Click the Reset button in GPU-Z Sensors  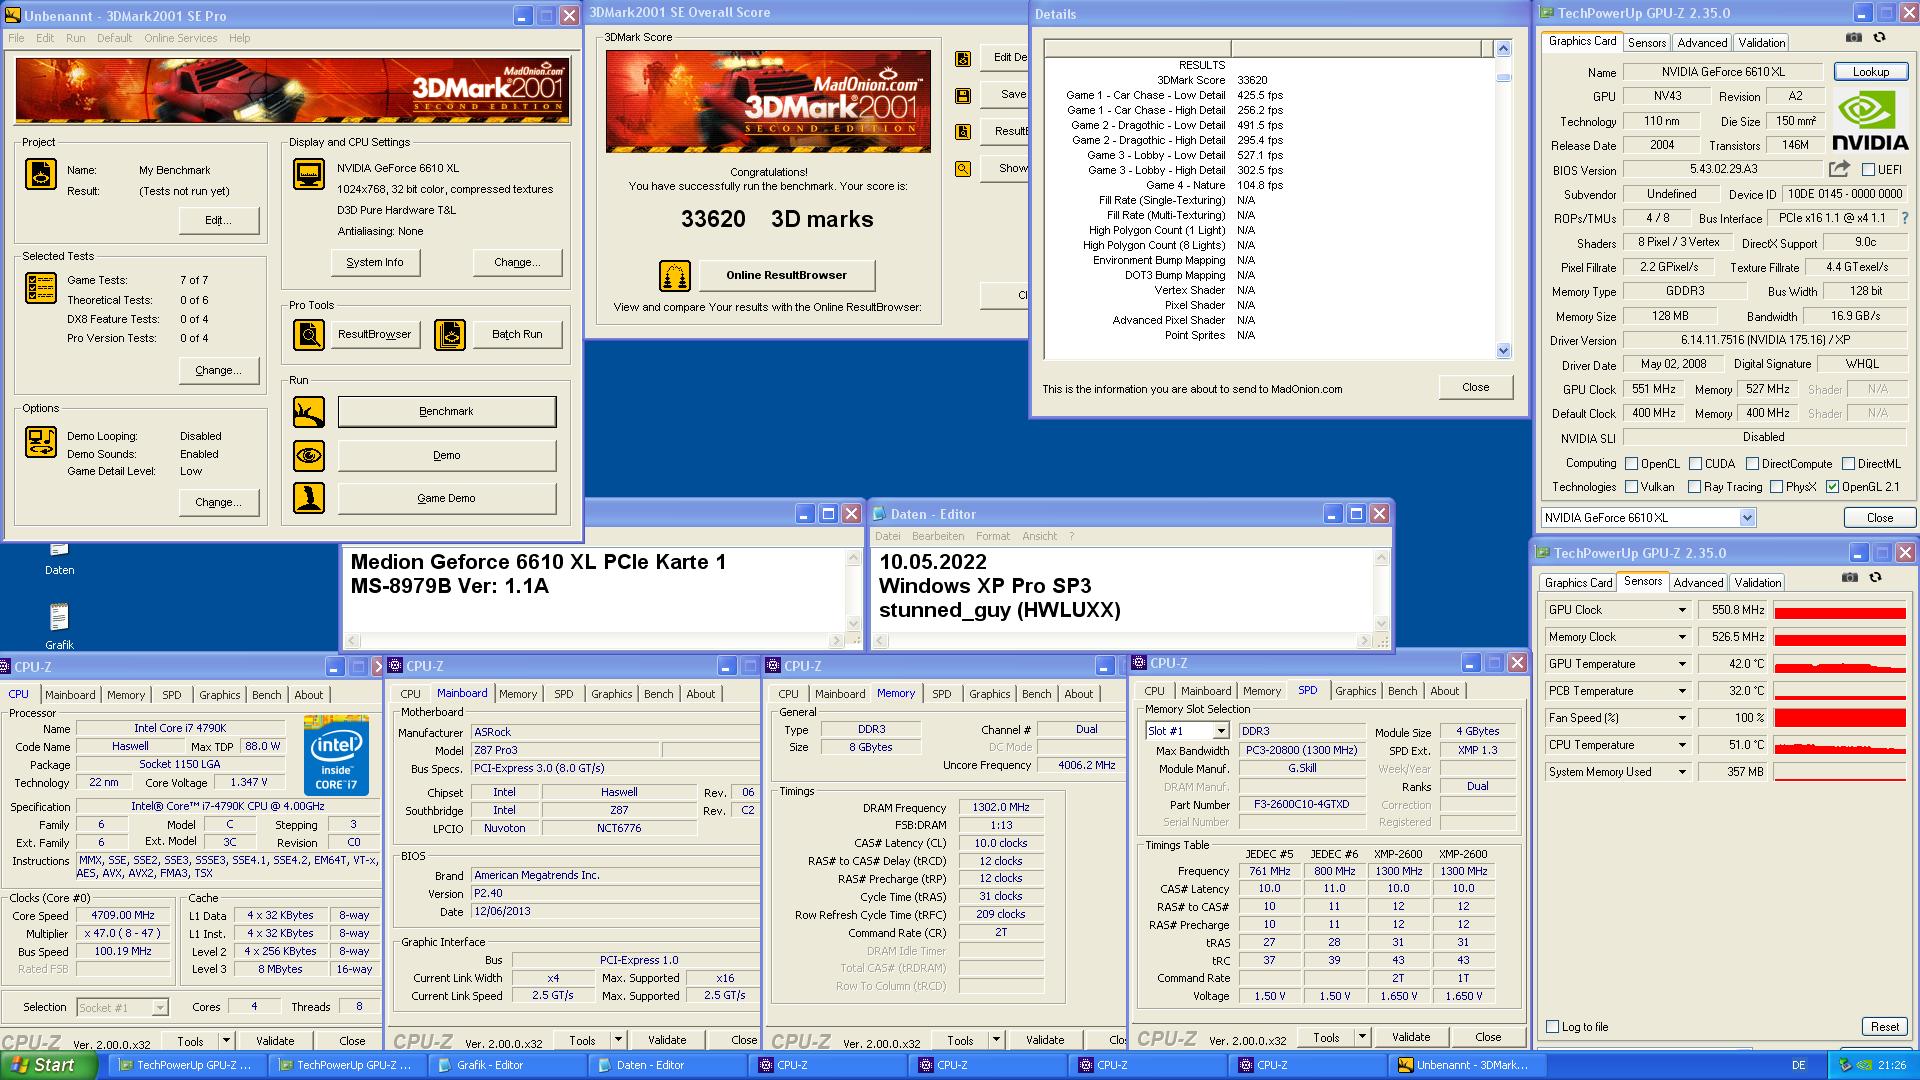[x=1884, y=1027]
